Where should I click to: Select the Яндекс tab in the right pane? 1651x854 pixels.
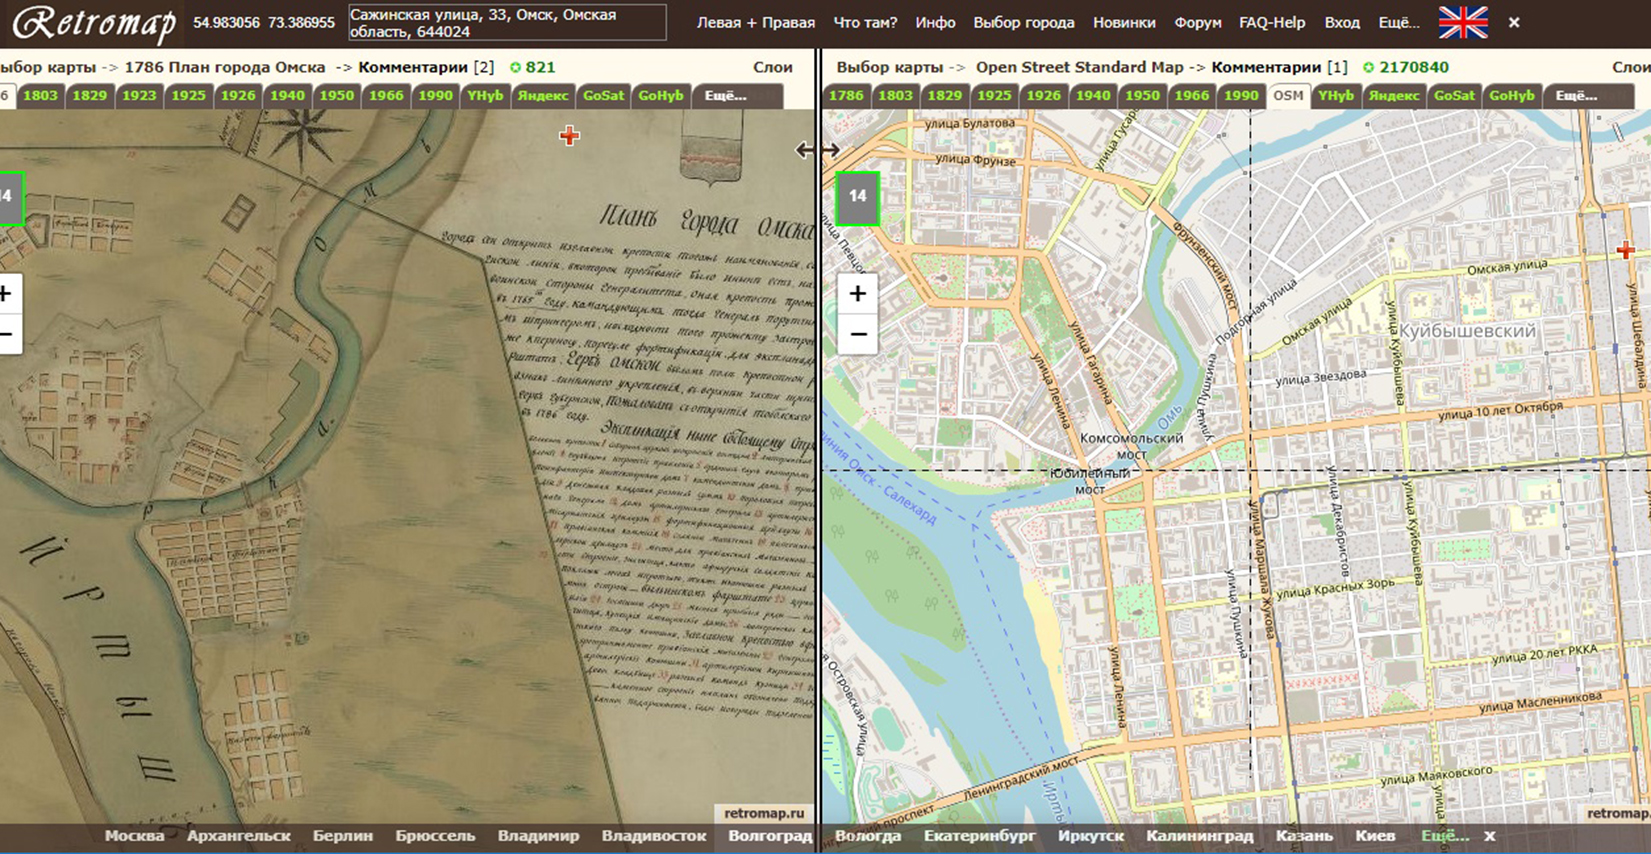tap(1394, 96)
